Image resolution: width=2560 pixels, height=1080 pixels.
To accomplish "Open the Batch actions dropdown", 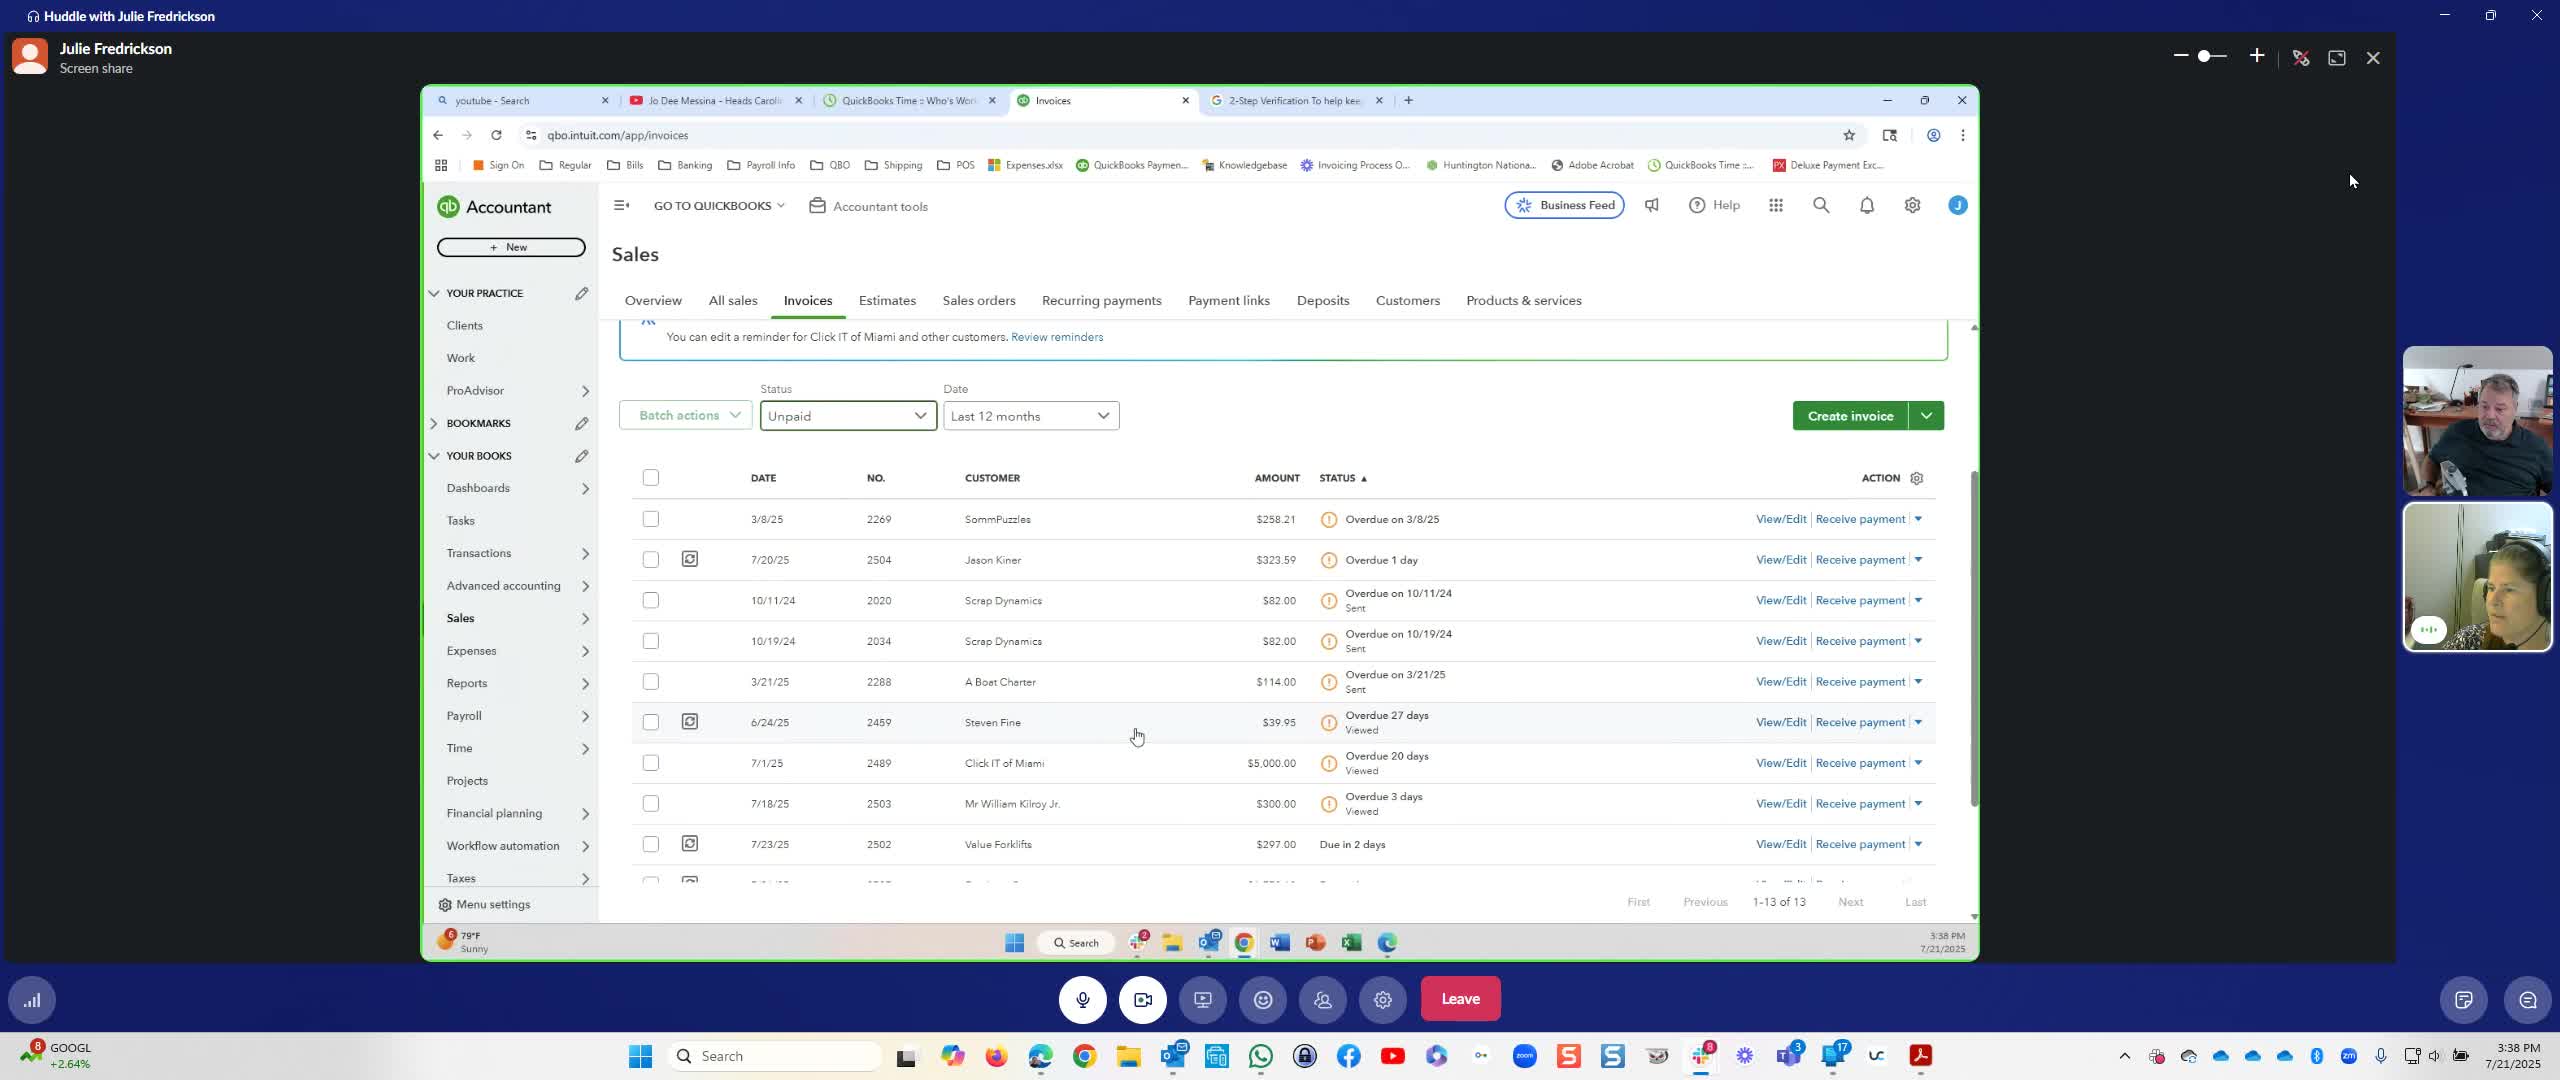I will [686, 416].
